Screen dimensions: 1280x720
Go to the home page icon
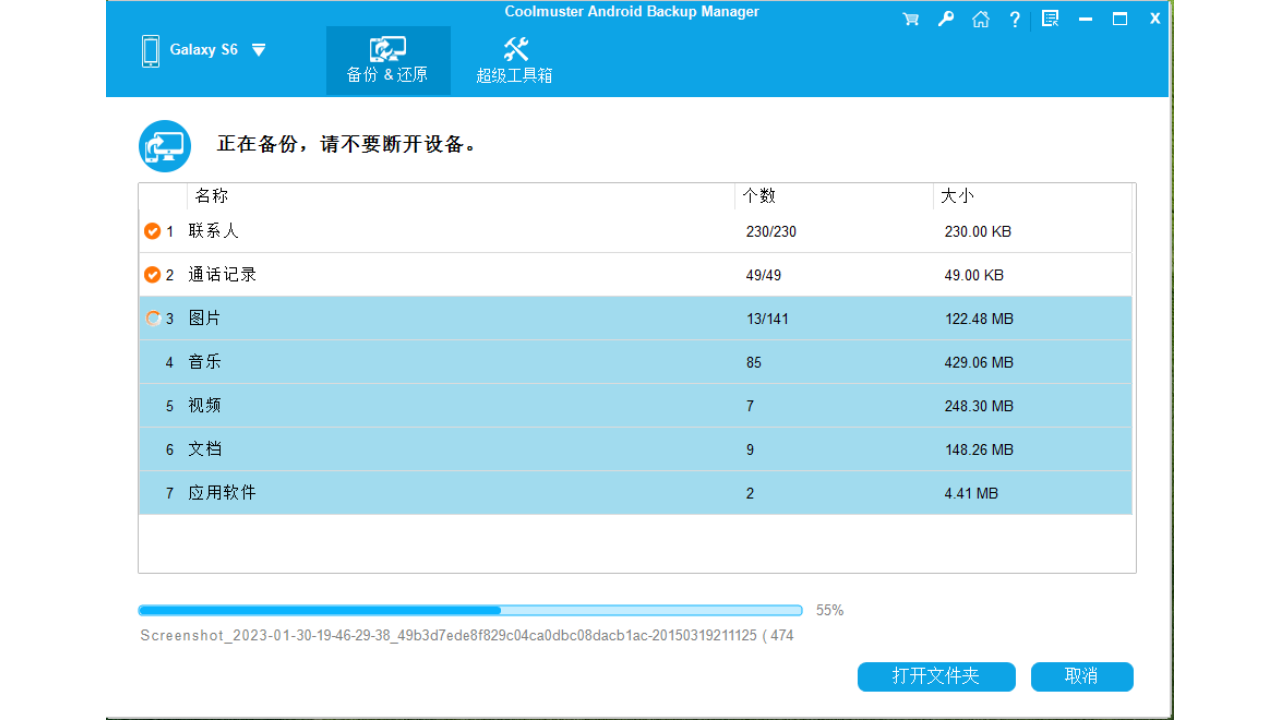(980, 18)
